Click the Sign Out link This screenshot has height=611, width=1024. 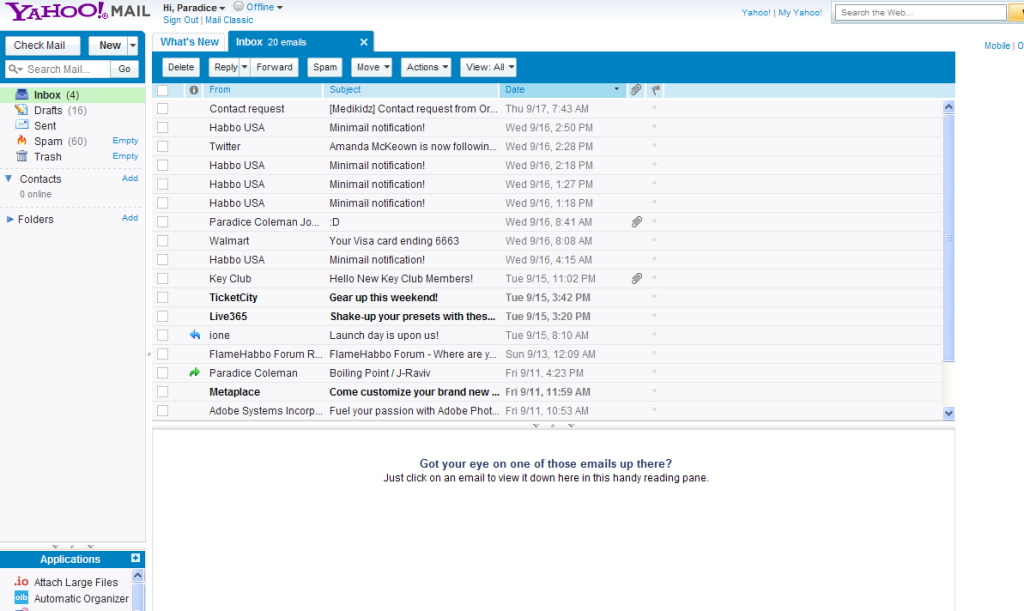pyautogui.click(x=180, y=20)
